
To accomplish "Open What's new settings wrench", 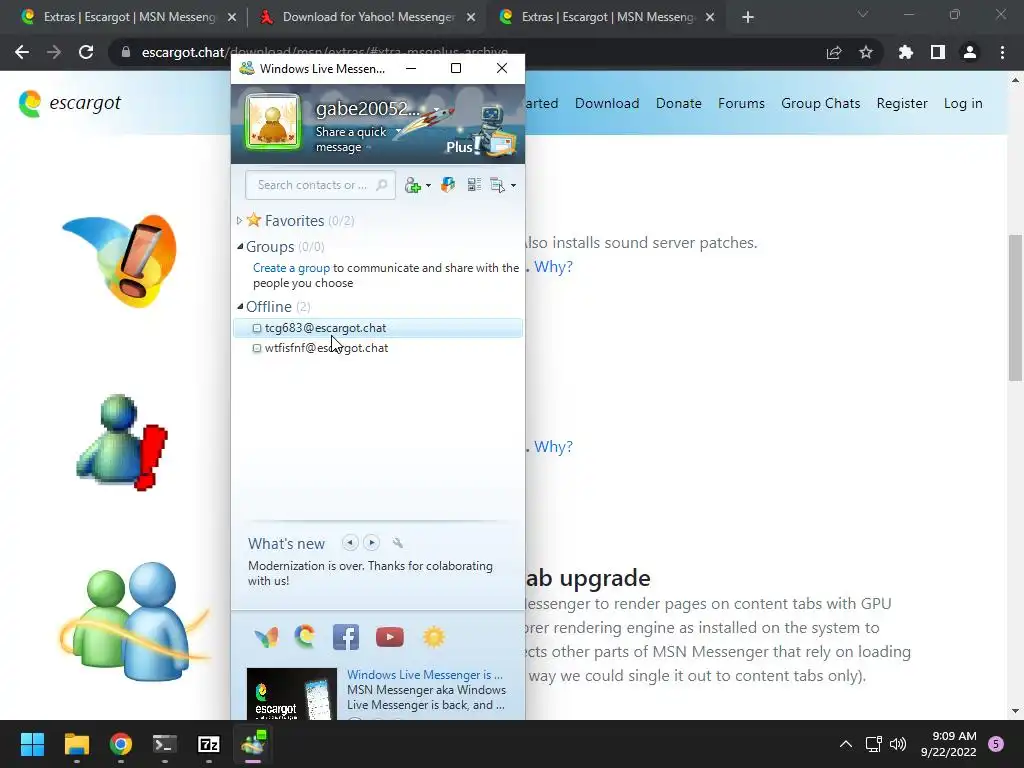I will tap(398, 543).
